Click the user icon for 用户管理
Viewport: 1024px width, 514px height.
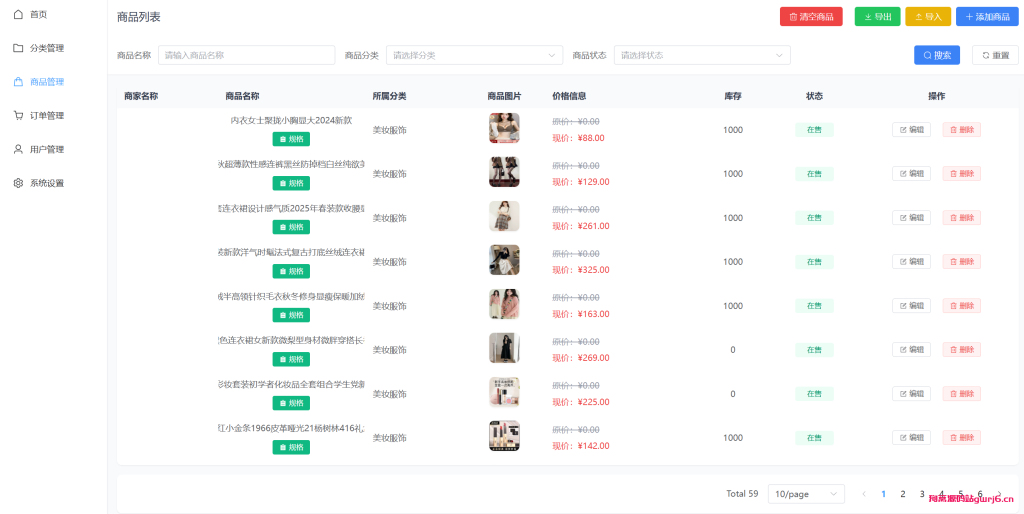pyautogui.click(x=18, y=149)
